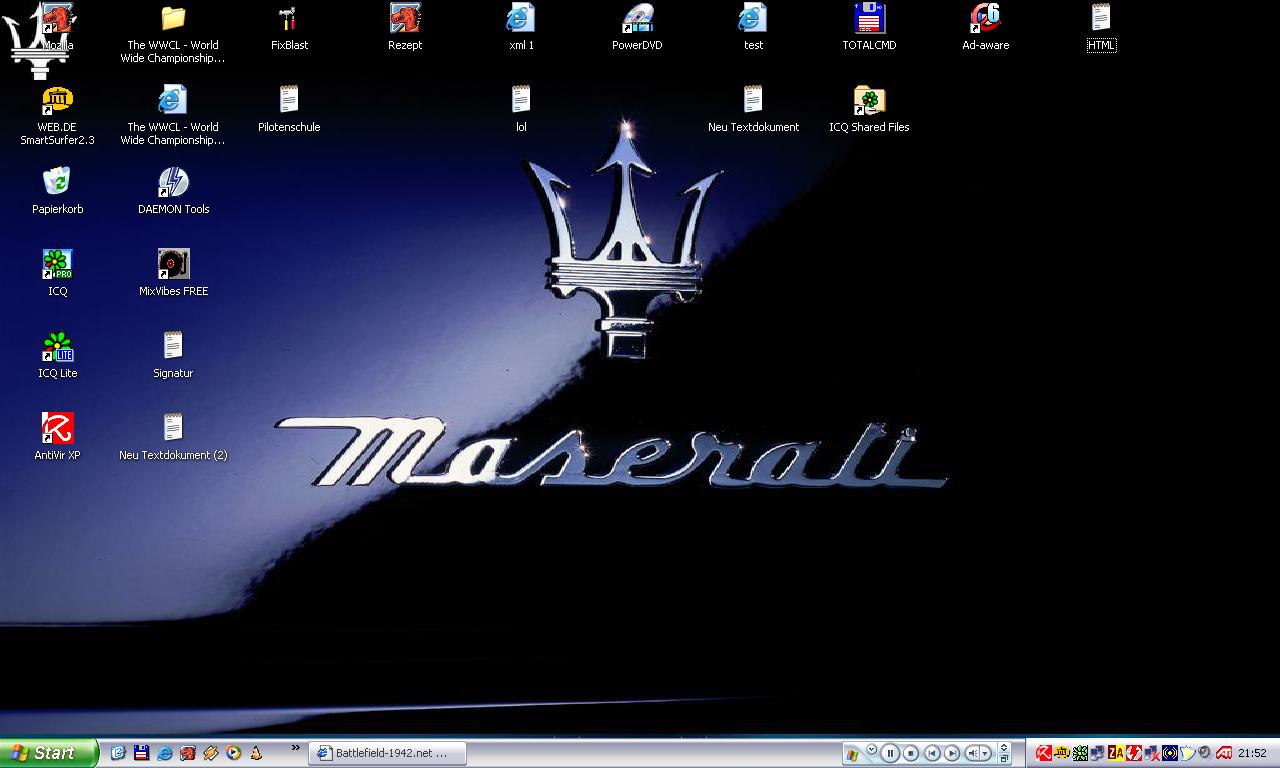Open the Ad-aware shortcut icon
Viewport: 1280px width, 768px height.
(985, 19)
